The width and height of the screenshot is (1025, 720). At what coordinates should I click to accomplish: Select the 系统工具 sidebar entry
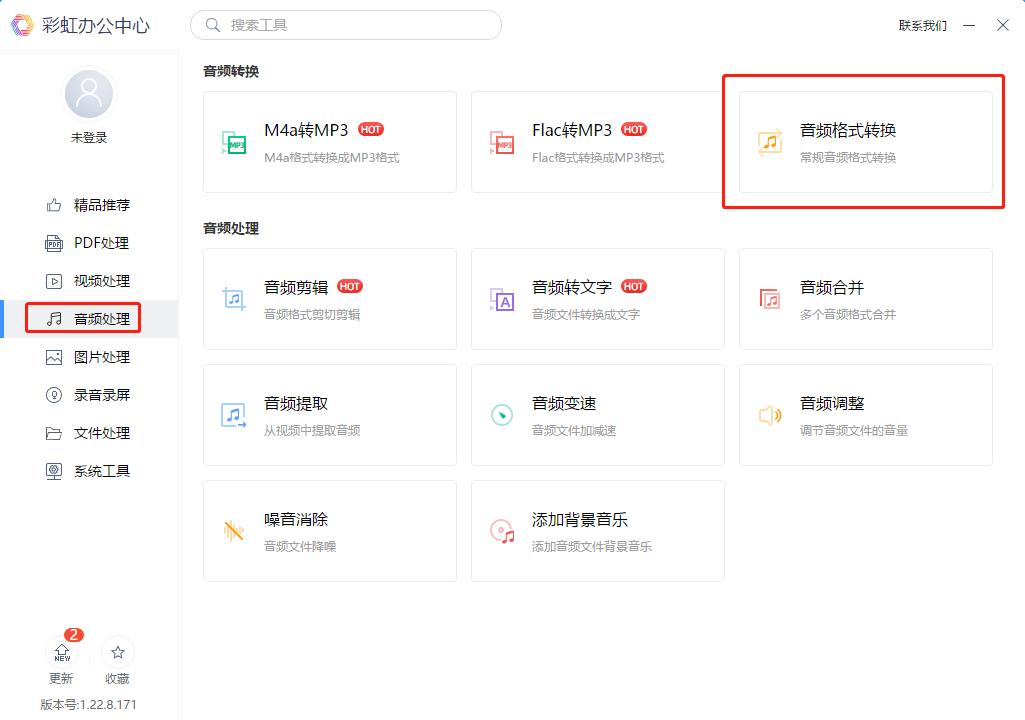coord(88,470)
